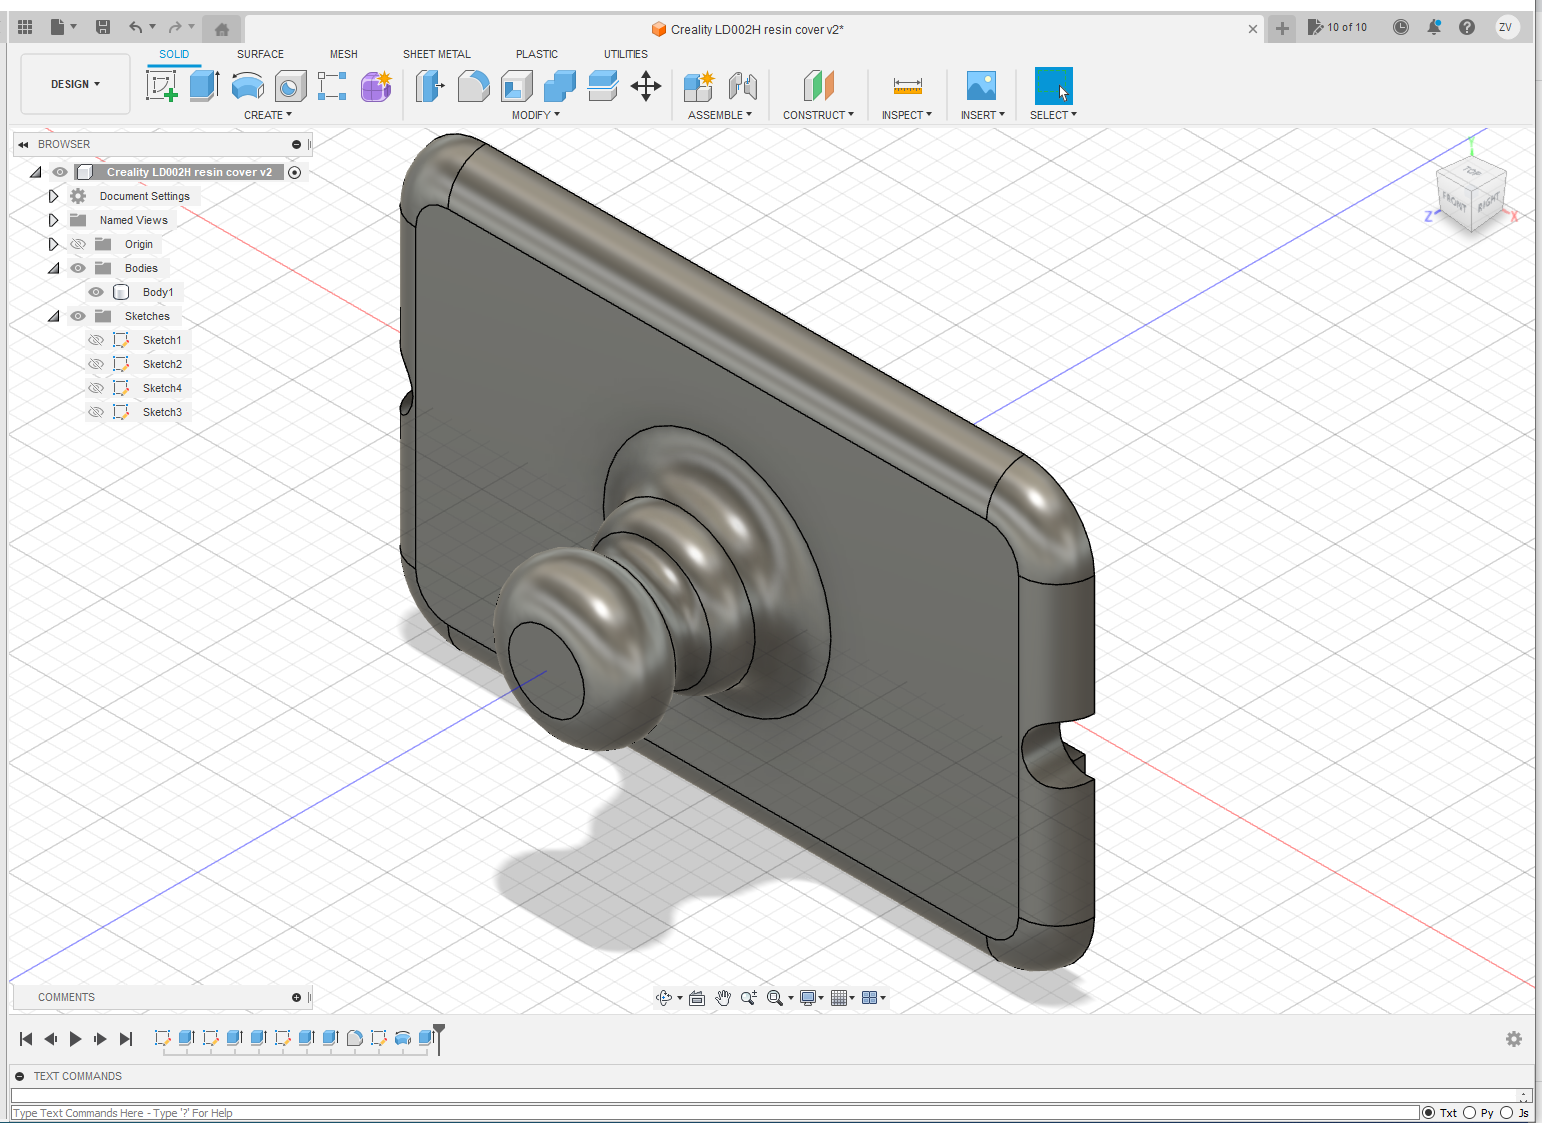Switch to the UTILITIES tab
Image resolution: width=1542 pixels, height=1123 pixels.
[x=626, y=54]
